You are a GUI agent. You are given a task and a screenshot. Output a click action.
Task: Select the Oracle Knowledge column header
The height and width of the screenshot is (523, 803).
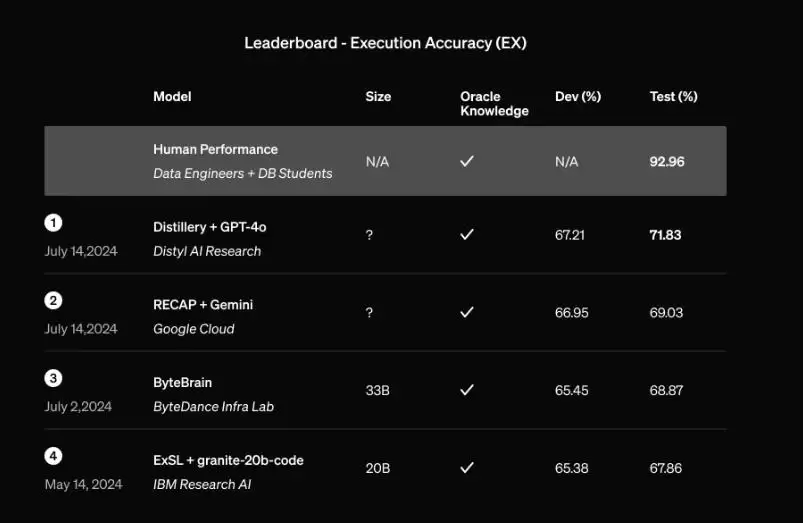(494, 103)
